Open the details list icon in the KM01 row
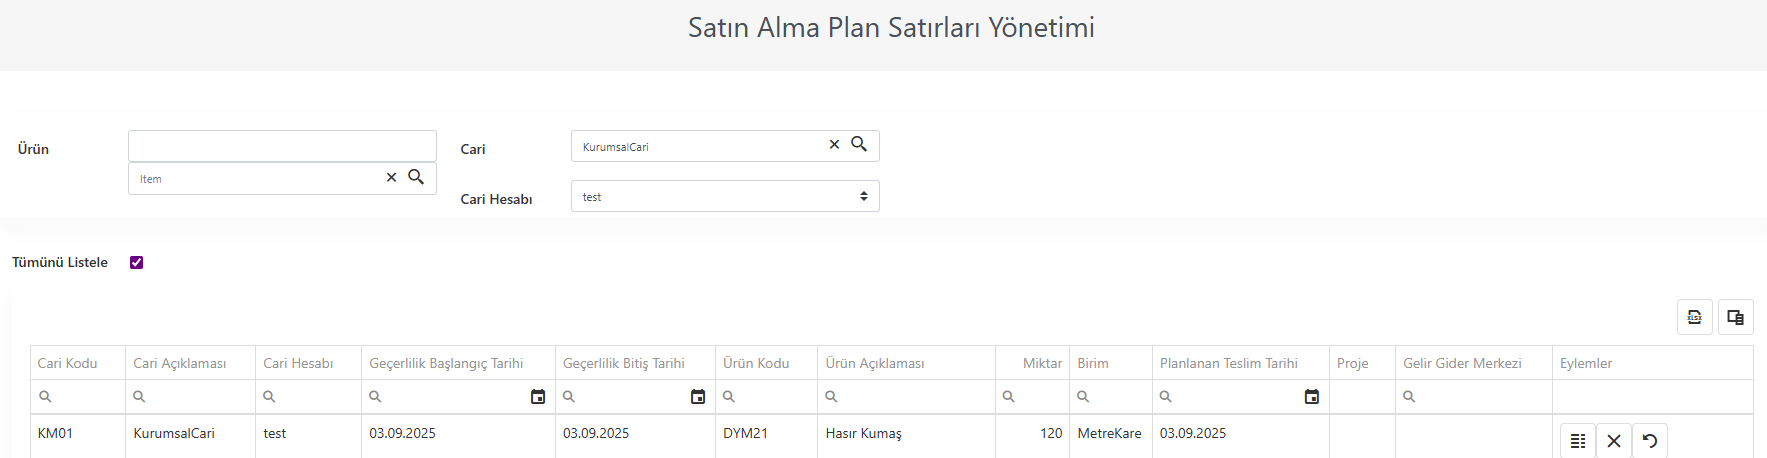1767x458 pixels. pos(1578,441)
